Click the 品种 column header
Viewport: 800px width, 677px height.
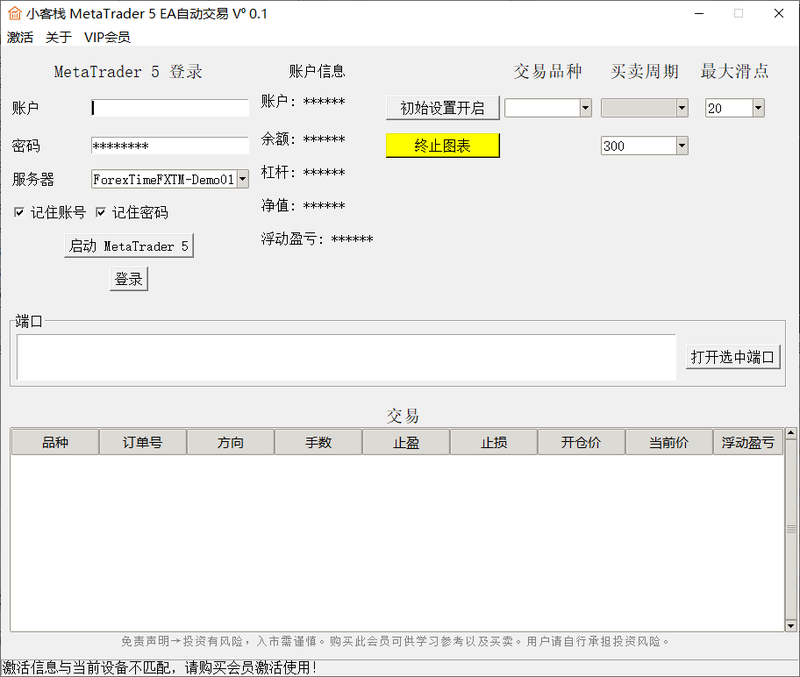pyautogui.click(x=55, y=442)
